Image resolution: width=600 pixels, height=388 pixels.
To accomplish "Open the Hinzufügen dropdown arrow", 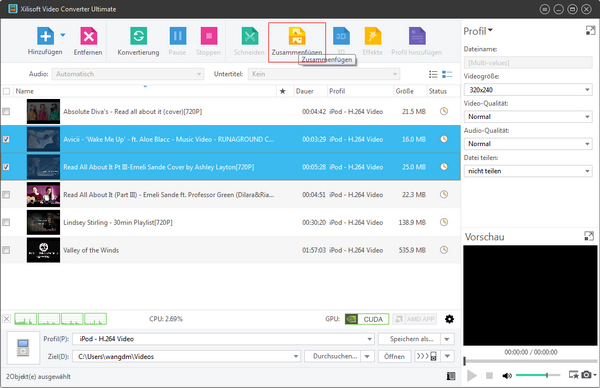I will click(x=63, y=35).
